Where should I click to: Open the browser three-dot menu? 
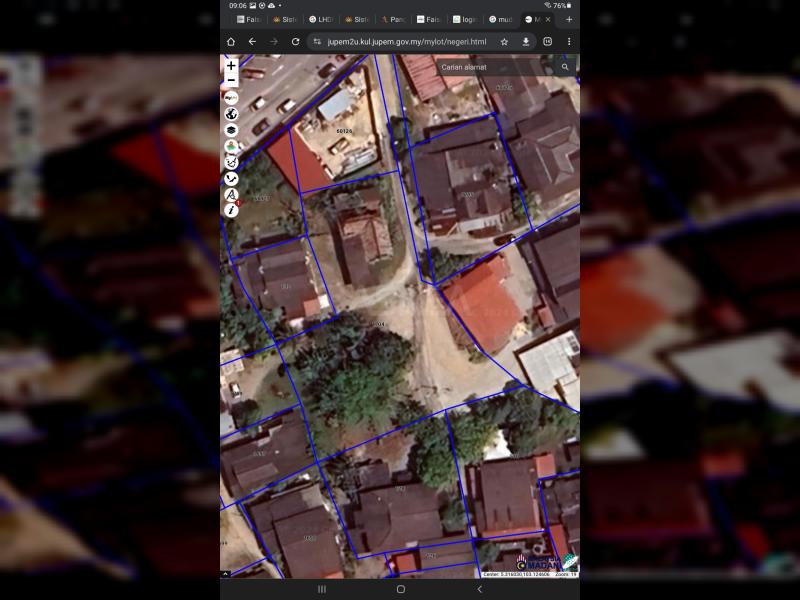tap(569, 42)
